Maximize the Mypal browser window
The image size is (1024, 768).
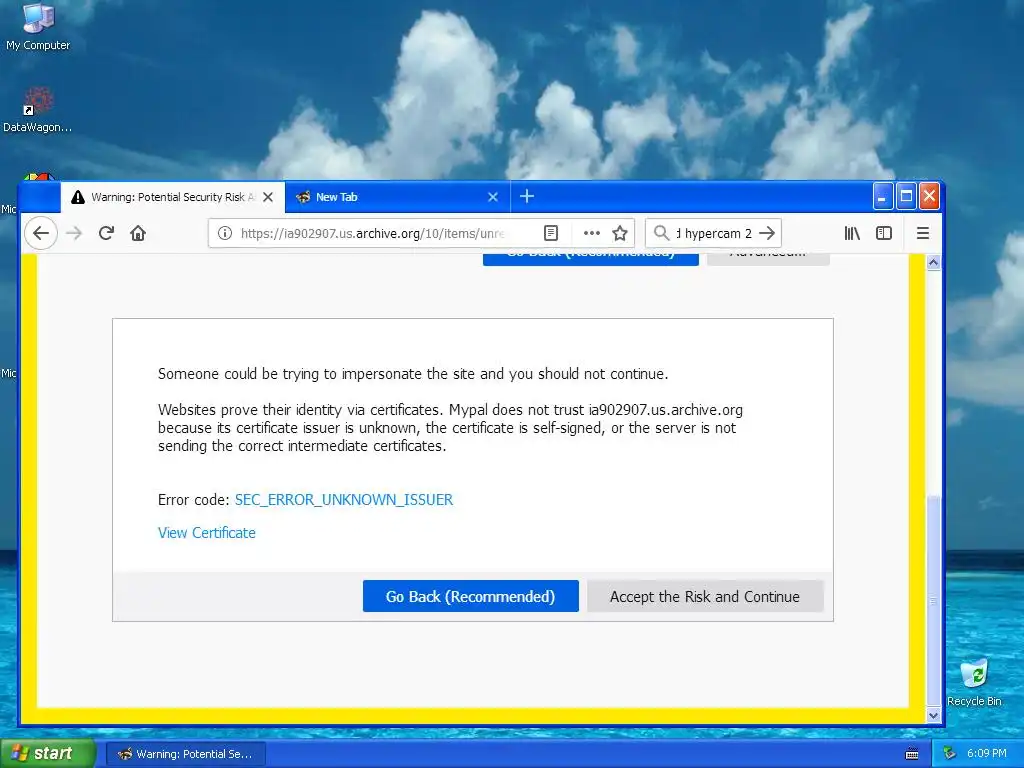(906, 197)
